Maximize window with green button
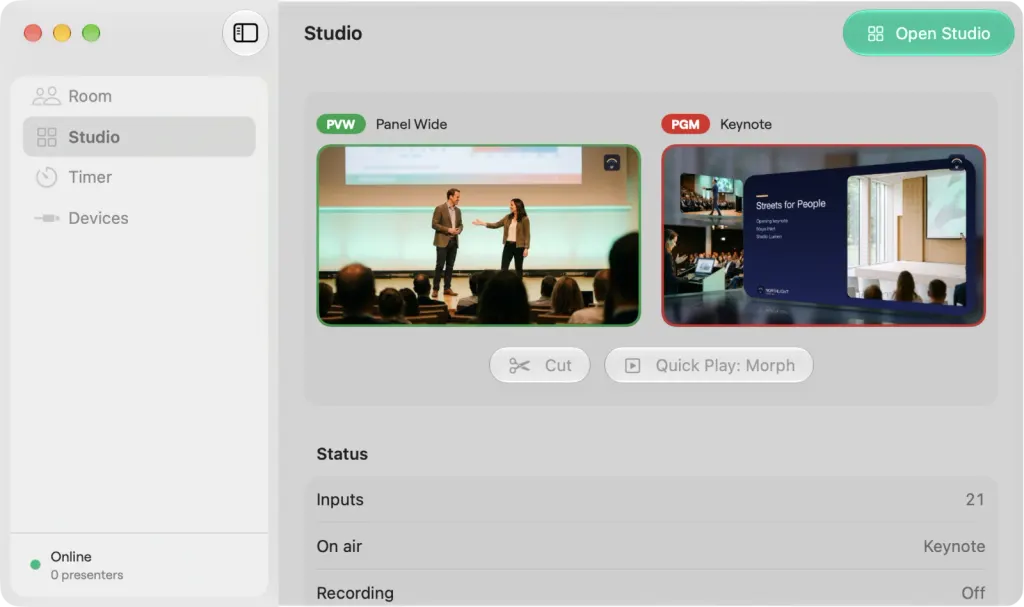The width and height of the screenshot is (1024, 607). click(91, 33)
